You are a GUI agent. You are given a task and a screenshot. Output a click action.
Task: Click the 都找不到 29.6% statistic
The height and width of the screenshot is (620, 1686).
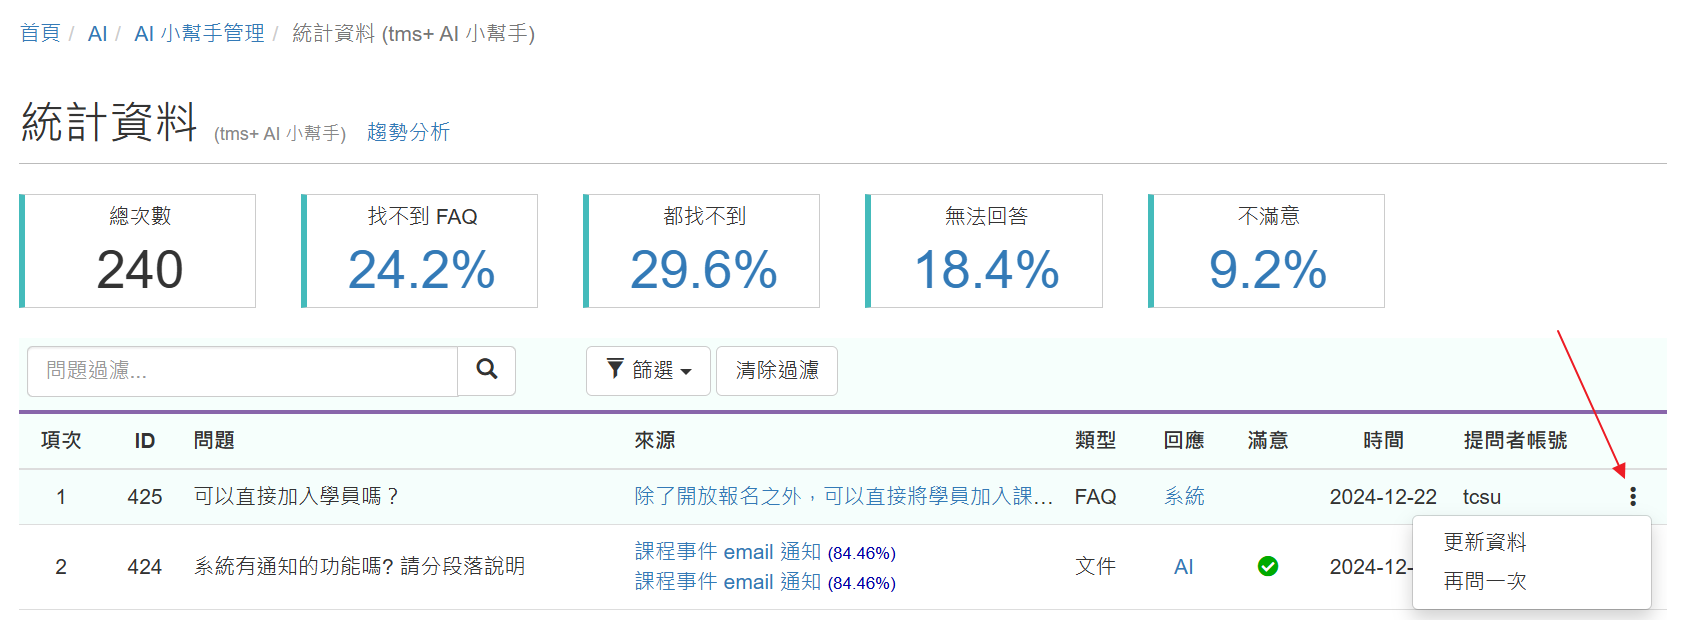tap(703, 270)
